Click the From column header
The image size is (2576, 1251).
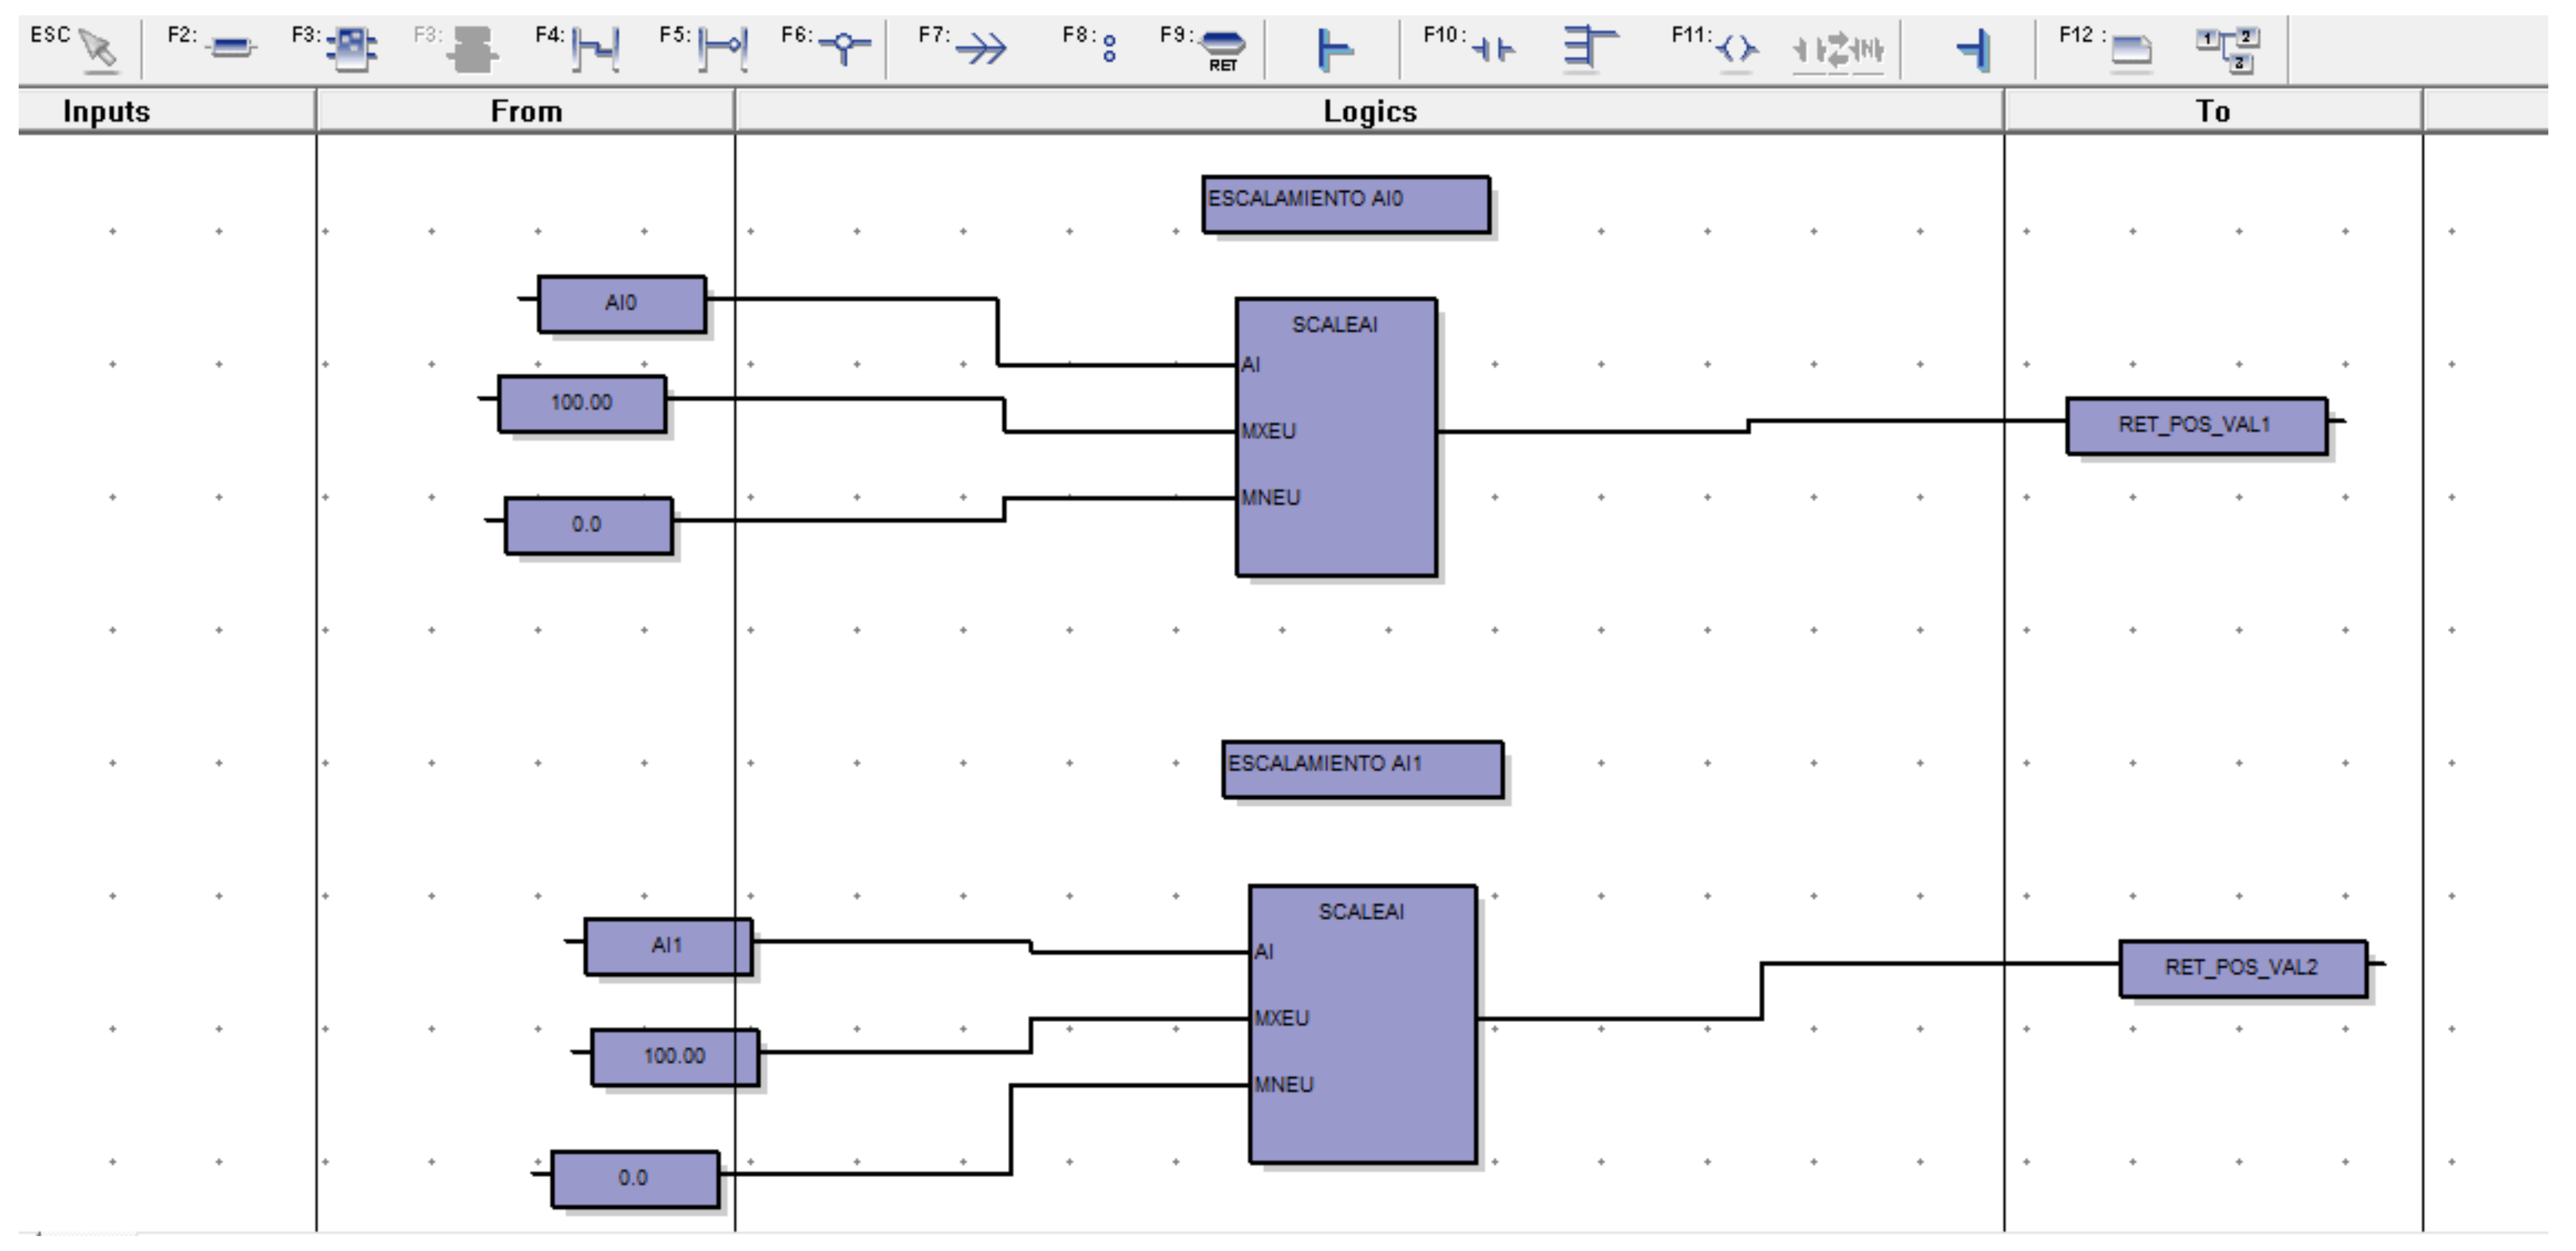tap(526, 111)
